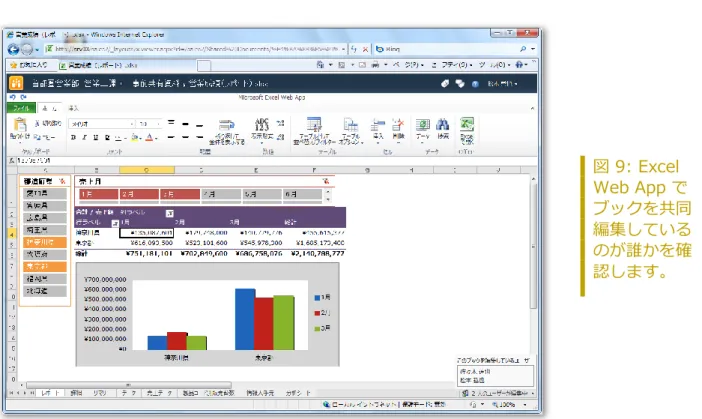The width and height of the screenshot is (702, 419).
Task: Open the Table Options icon
Action: point(351,125)
